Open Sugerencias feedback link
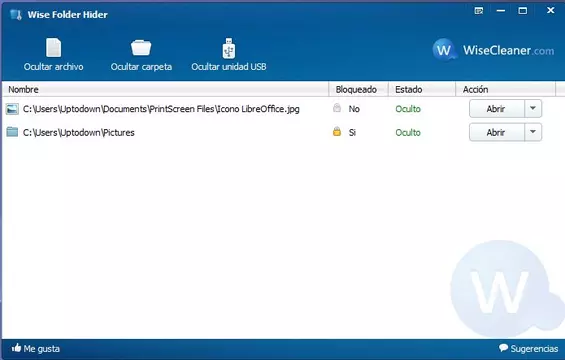 click(x=528, y=348)
